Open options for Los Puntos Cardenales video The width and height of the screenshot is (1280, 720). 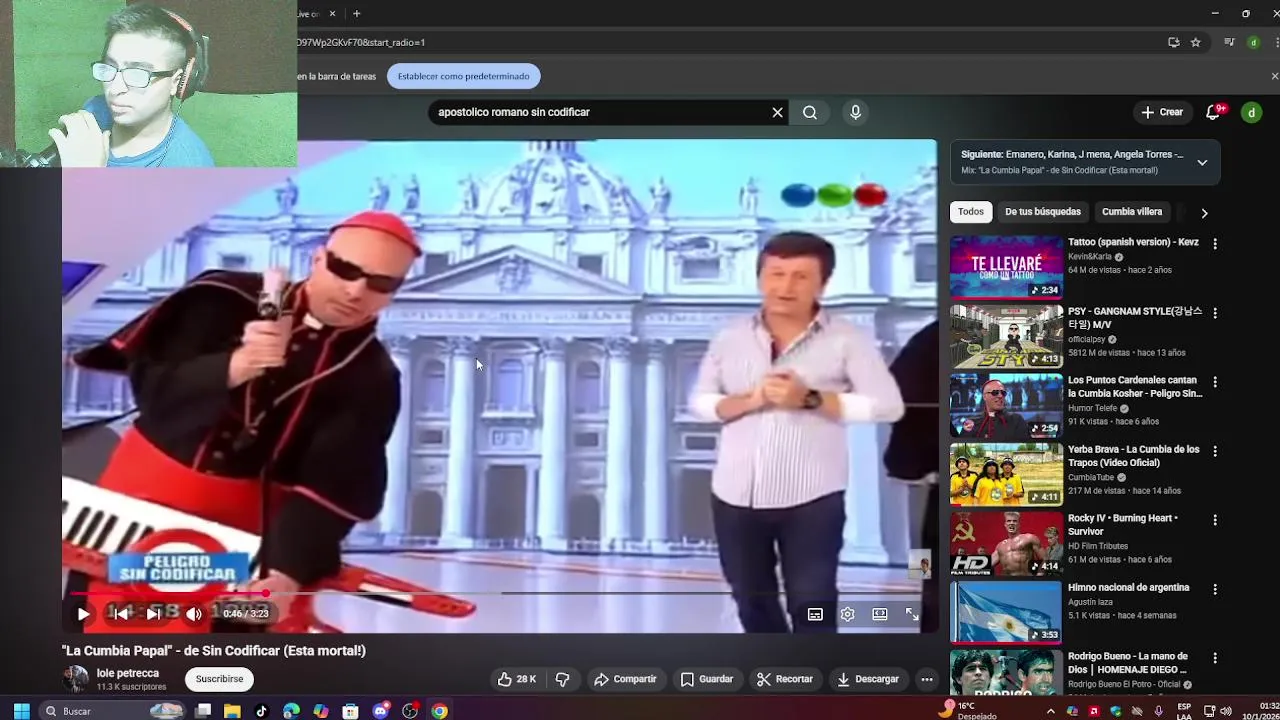pos(1215,382)
